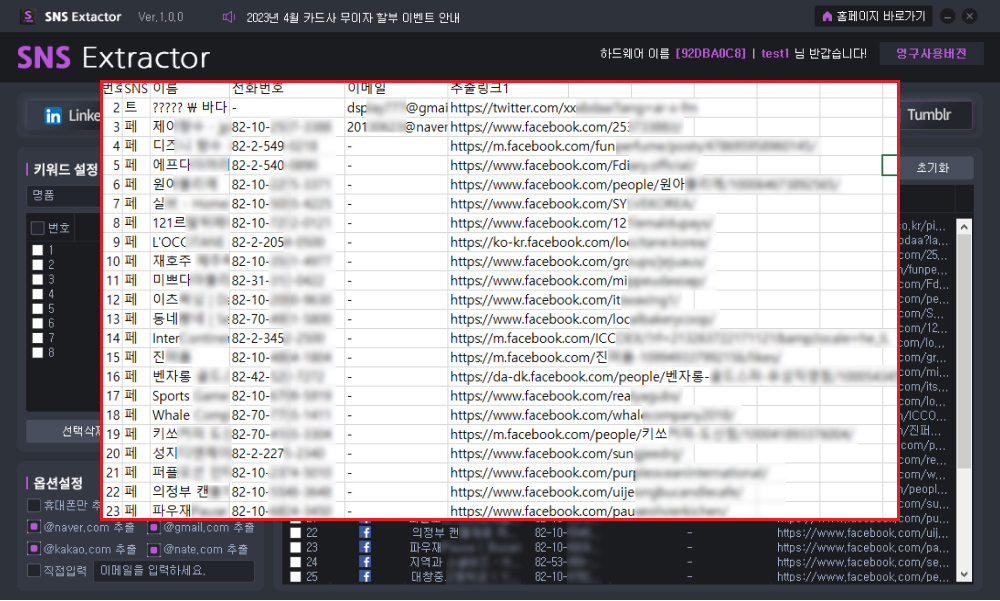
Task: Enable the 휴대폰만 추출 option checkbox
Action: (x=34, y=505)
